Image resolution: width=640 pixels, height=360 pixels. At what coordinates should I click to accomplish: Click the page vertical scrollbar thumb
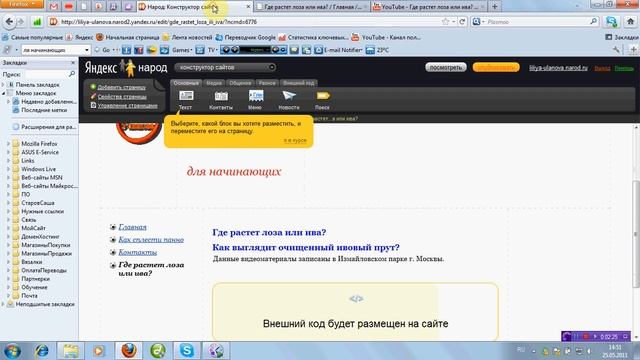tap(636, 234)
